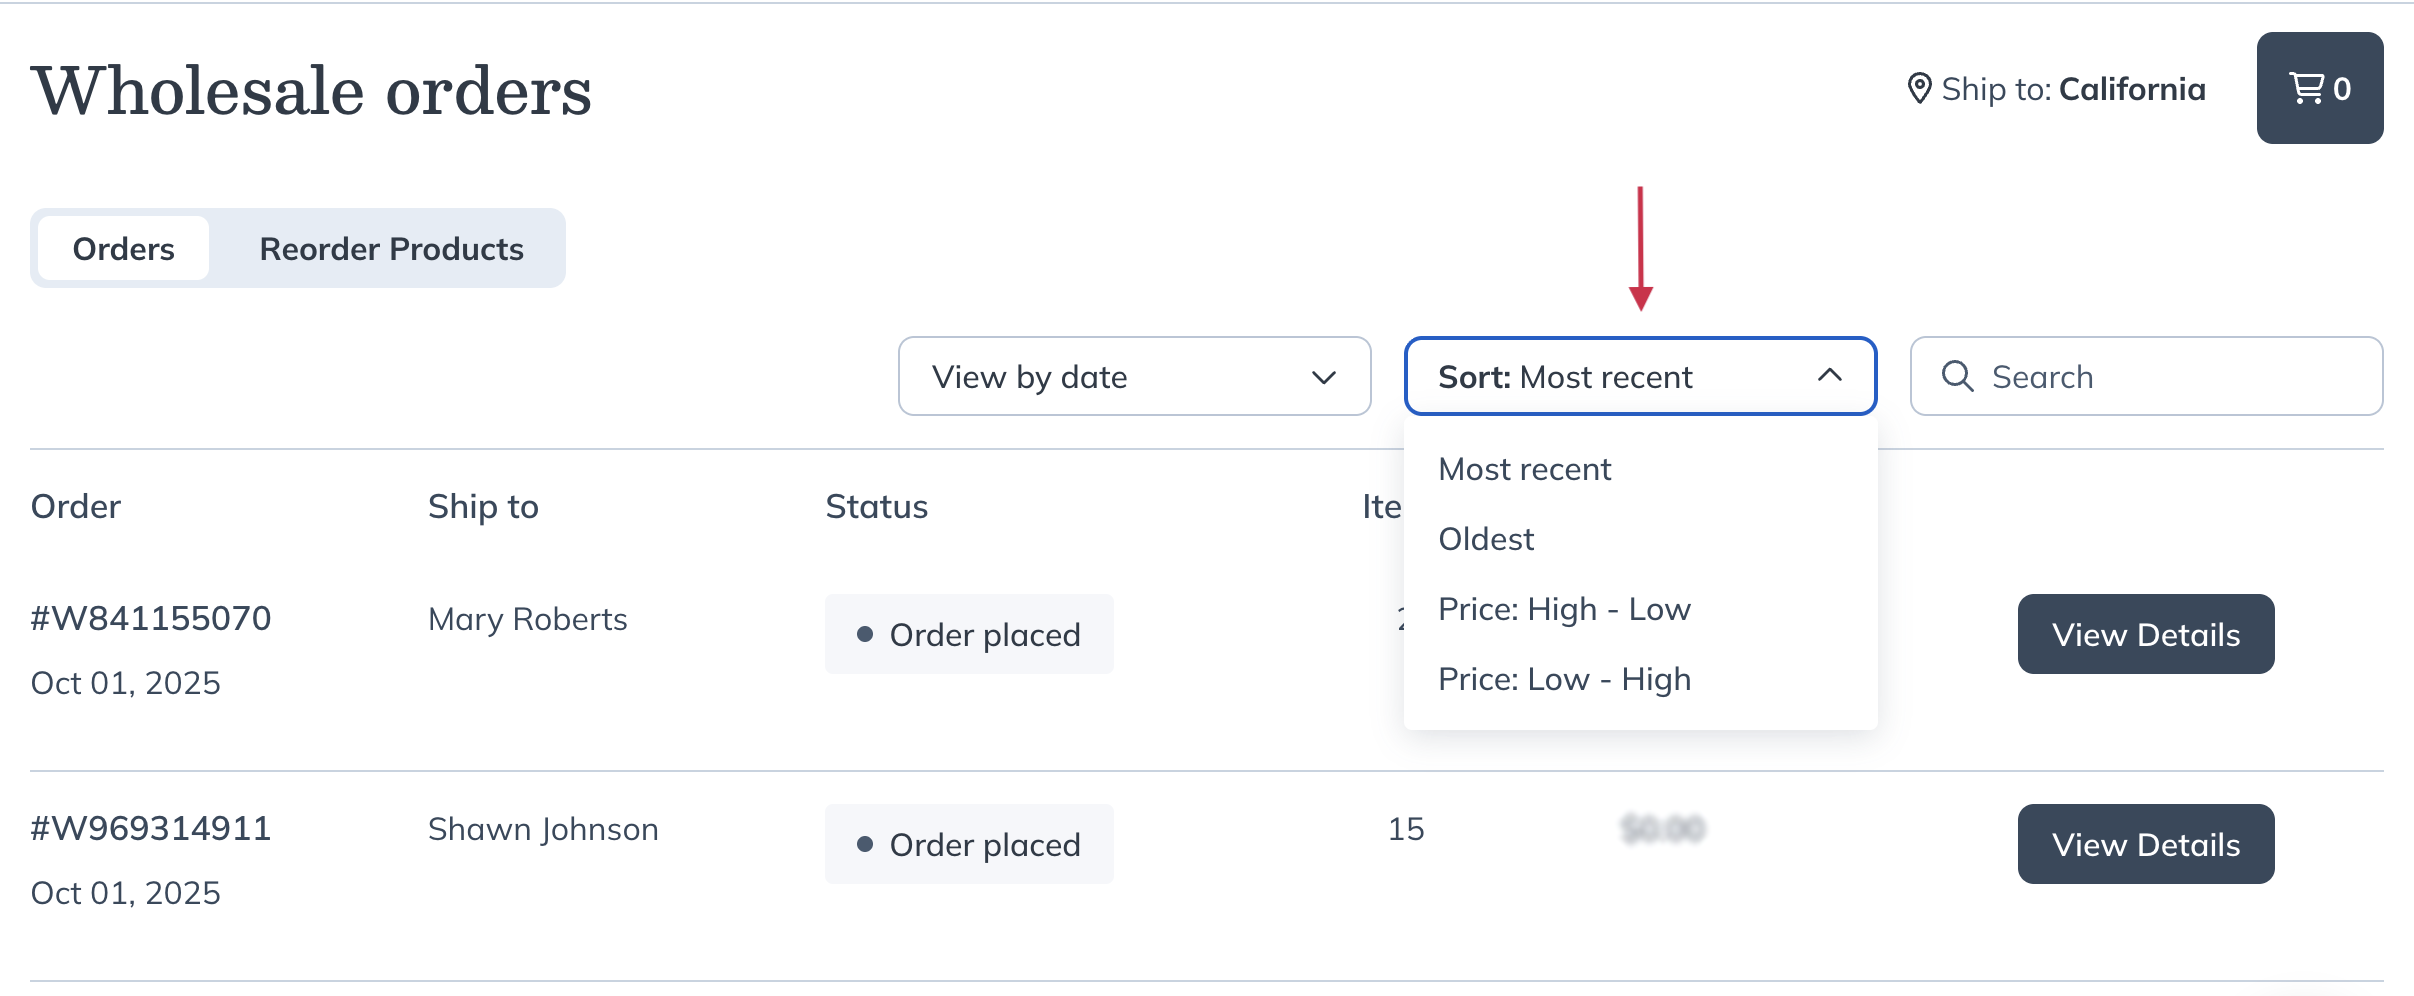Click the magnifying glass search icon
Image resolution: width=2414 pixels, height=996 pixels.
click(x=1957, y=376)
